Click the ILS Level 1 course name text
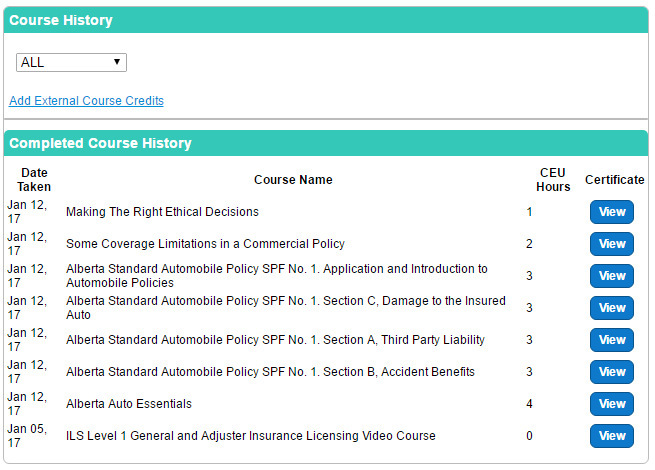The height and width of the screenshot is (470, 655). [x=251, y=436]
